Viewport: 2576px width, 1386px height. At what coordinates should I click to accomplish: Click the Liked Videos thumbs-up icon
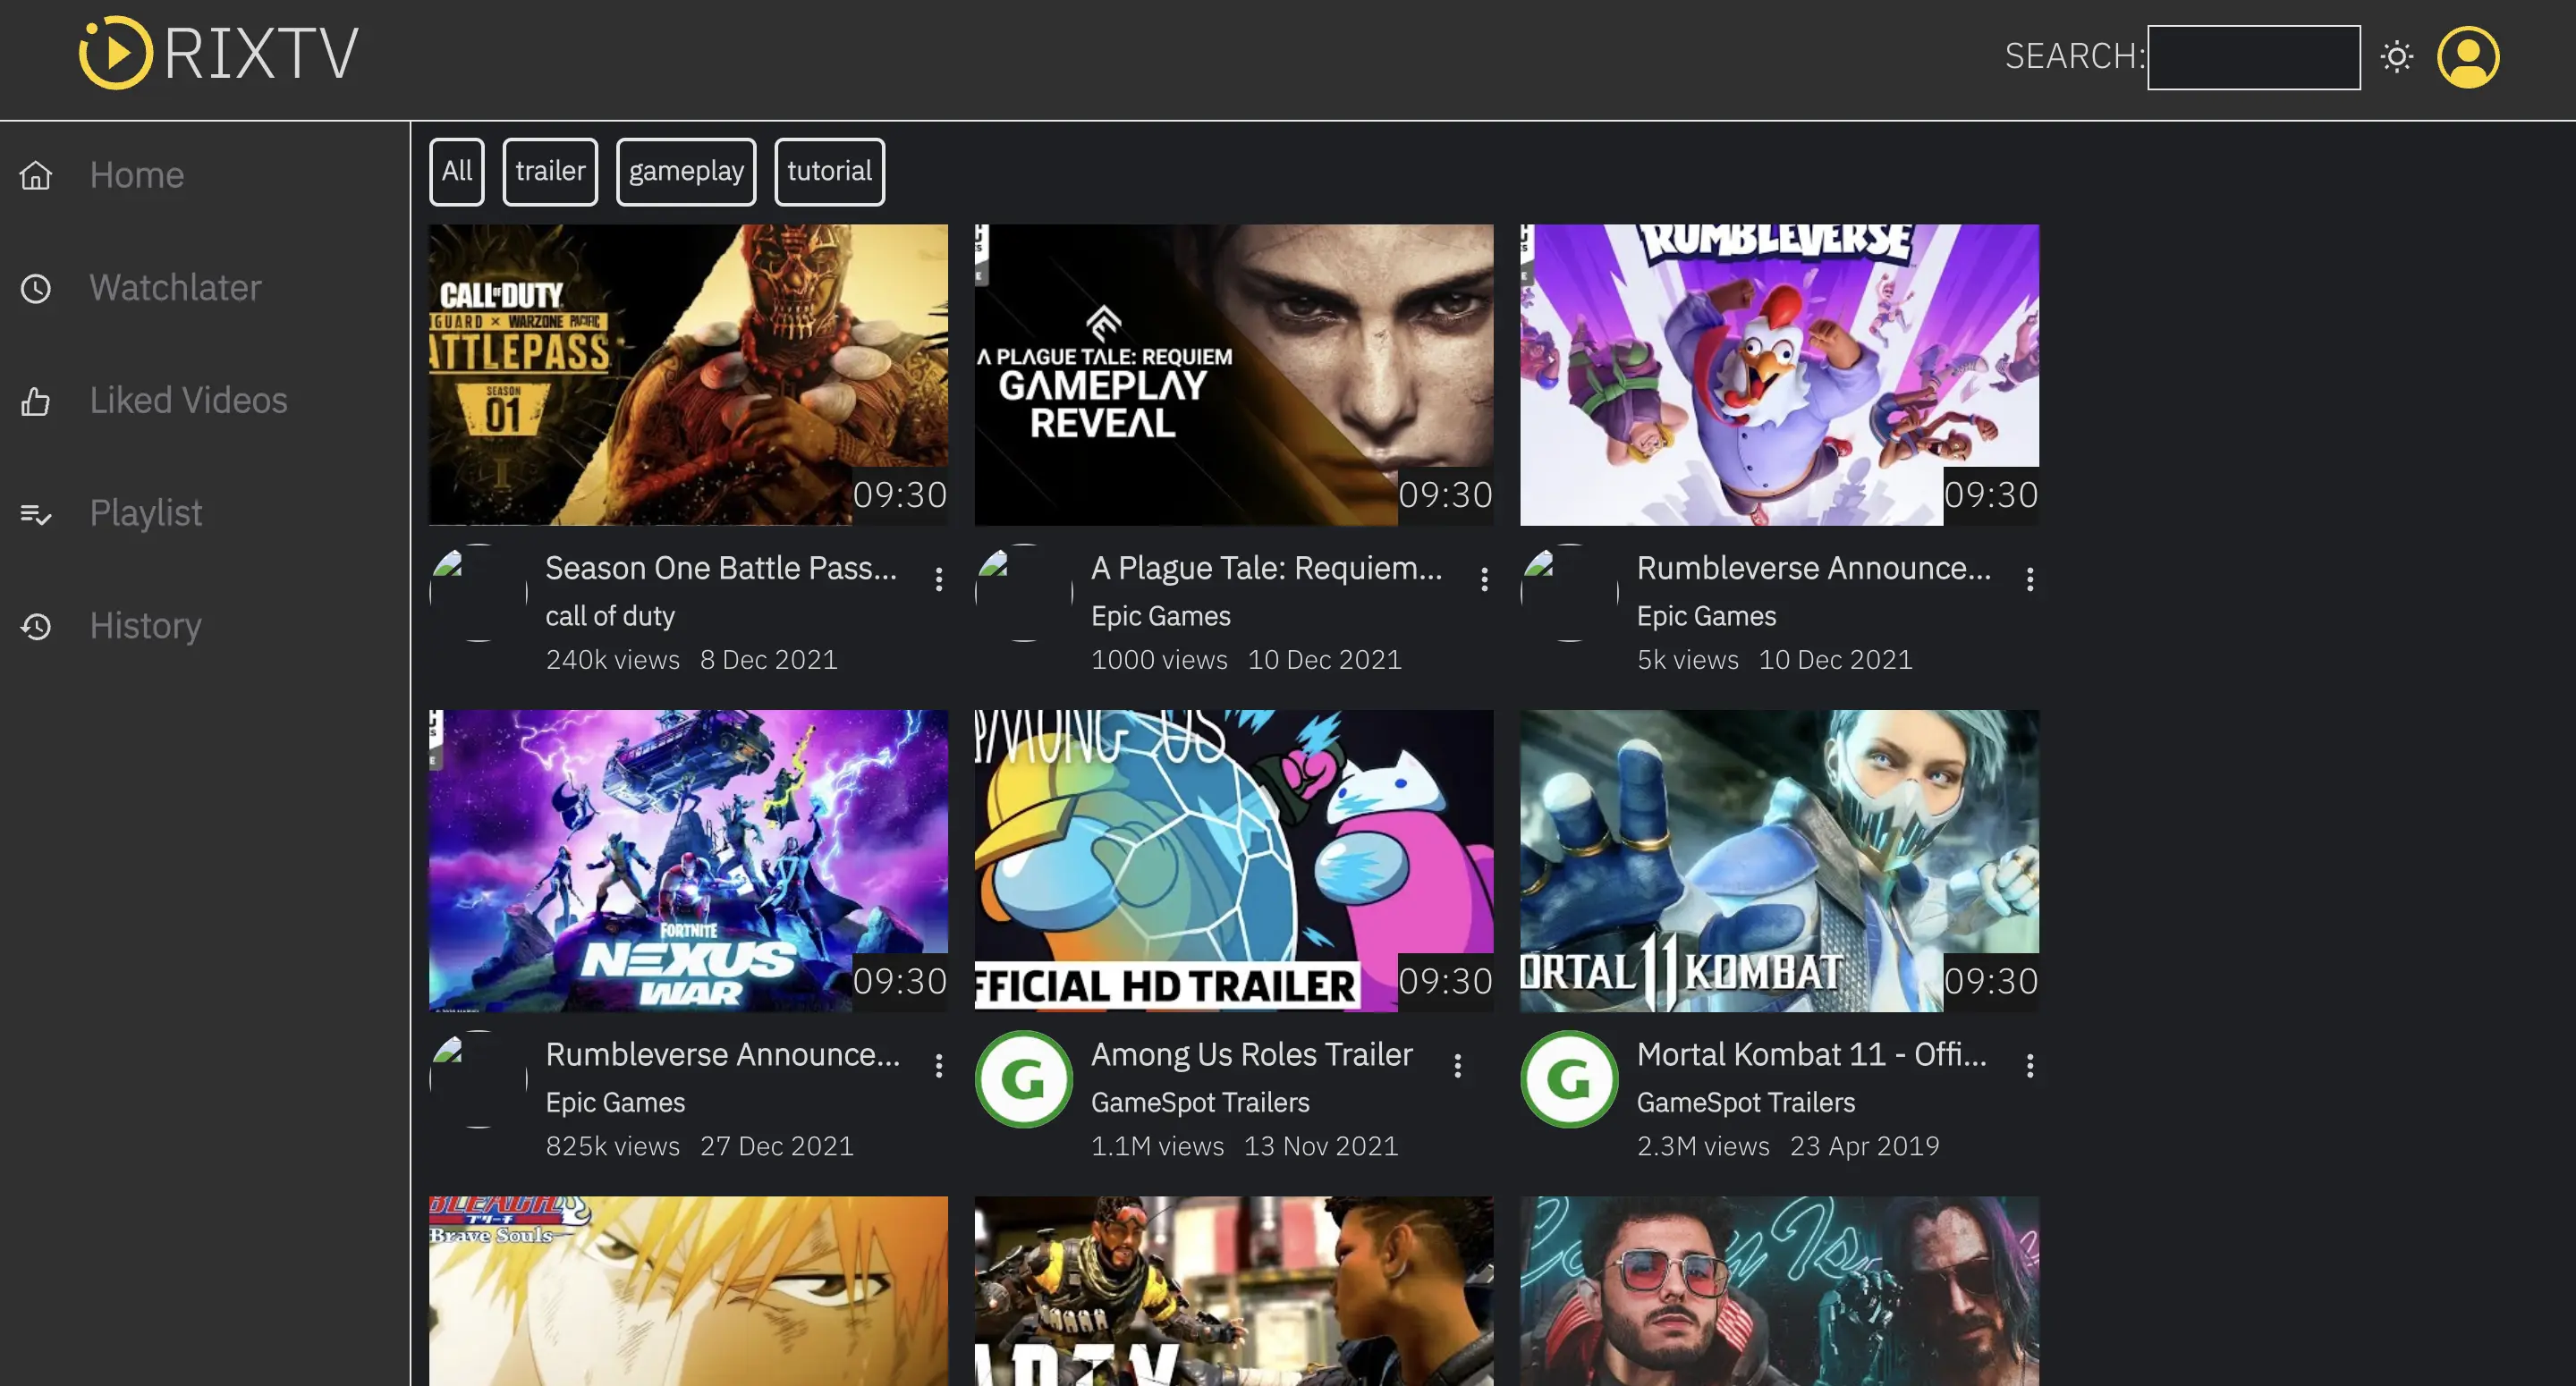point(36,401)
